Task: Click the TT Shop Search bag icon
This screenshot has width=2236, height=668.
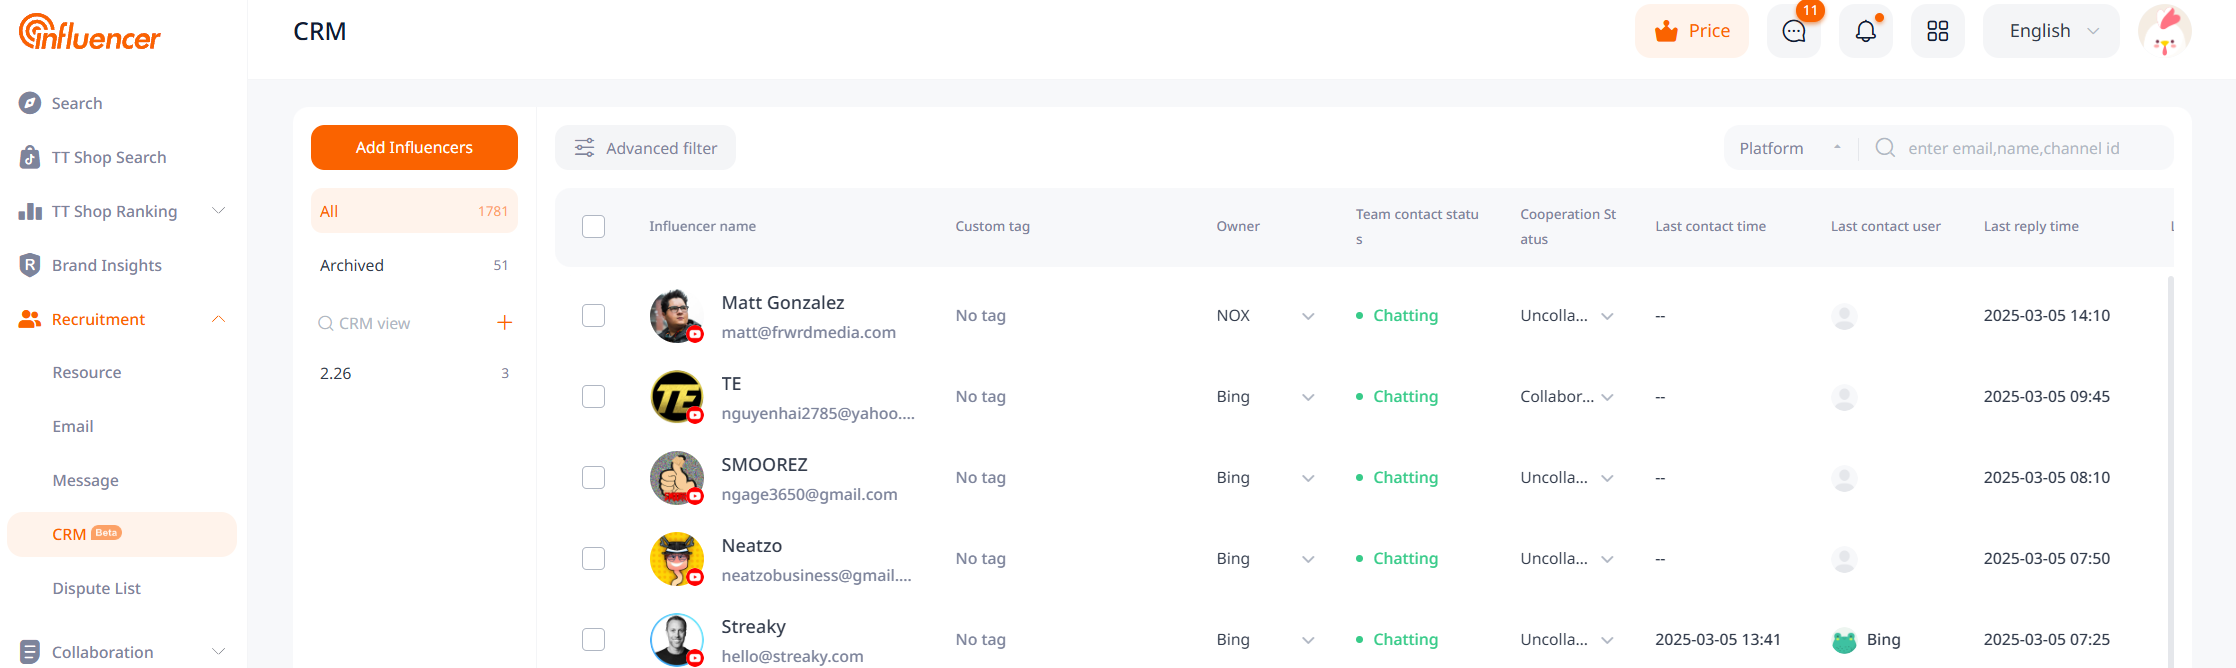Action: [x=30, y=157]
